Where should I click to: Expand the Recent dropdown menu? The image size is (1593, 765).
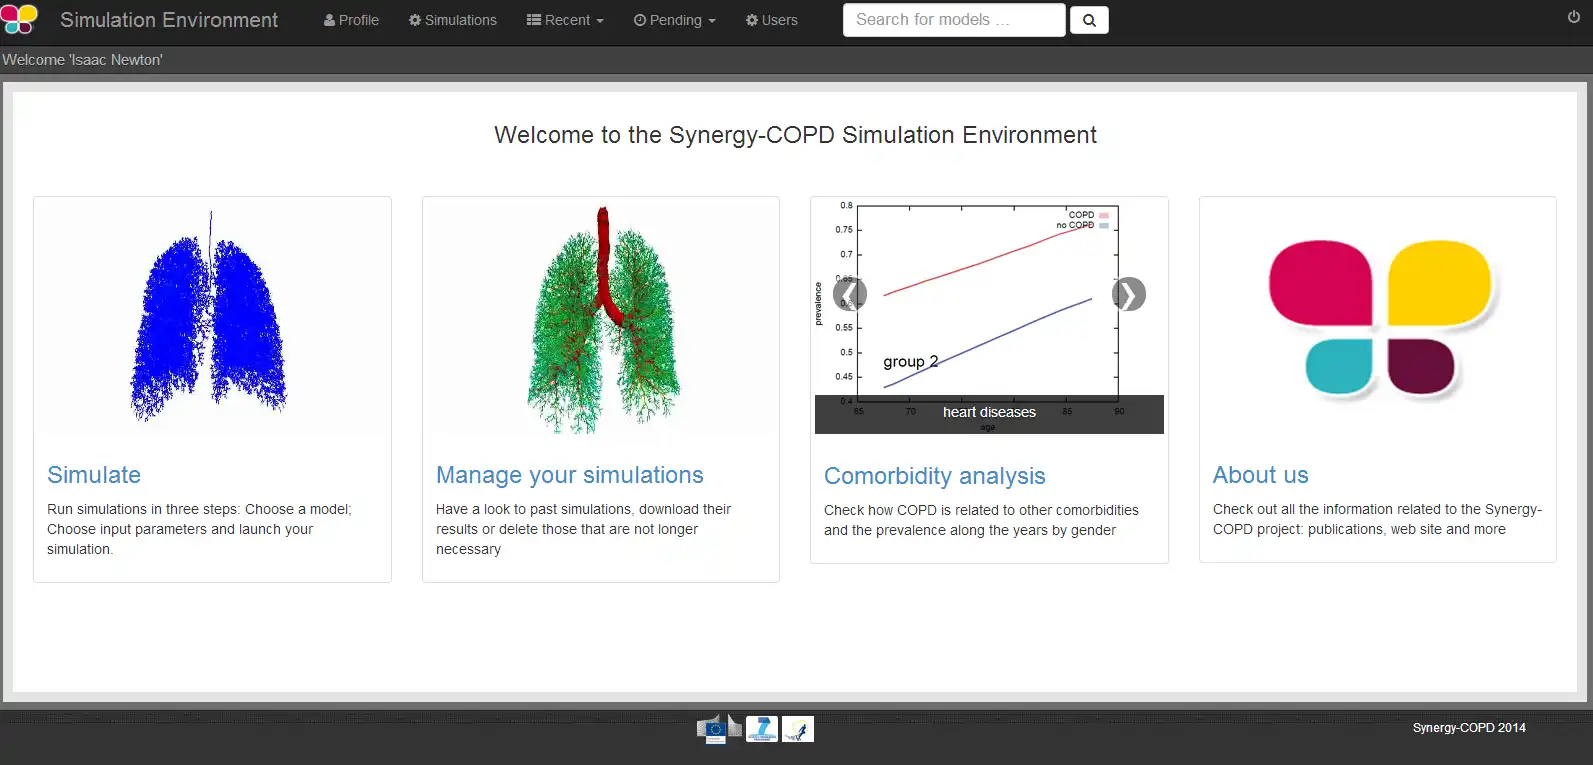click(x=565, y=20)
